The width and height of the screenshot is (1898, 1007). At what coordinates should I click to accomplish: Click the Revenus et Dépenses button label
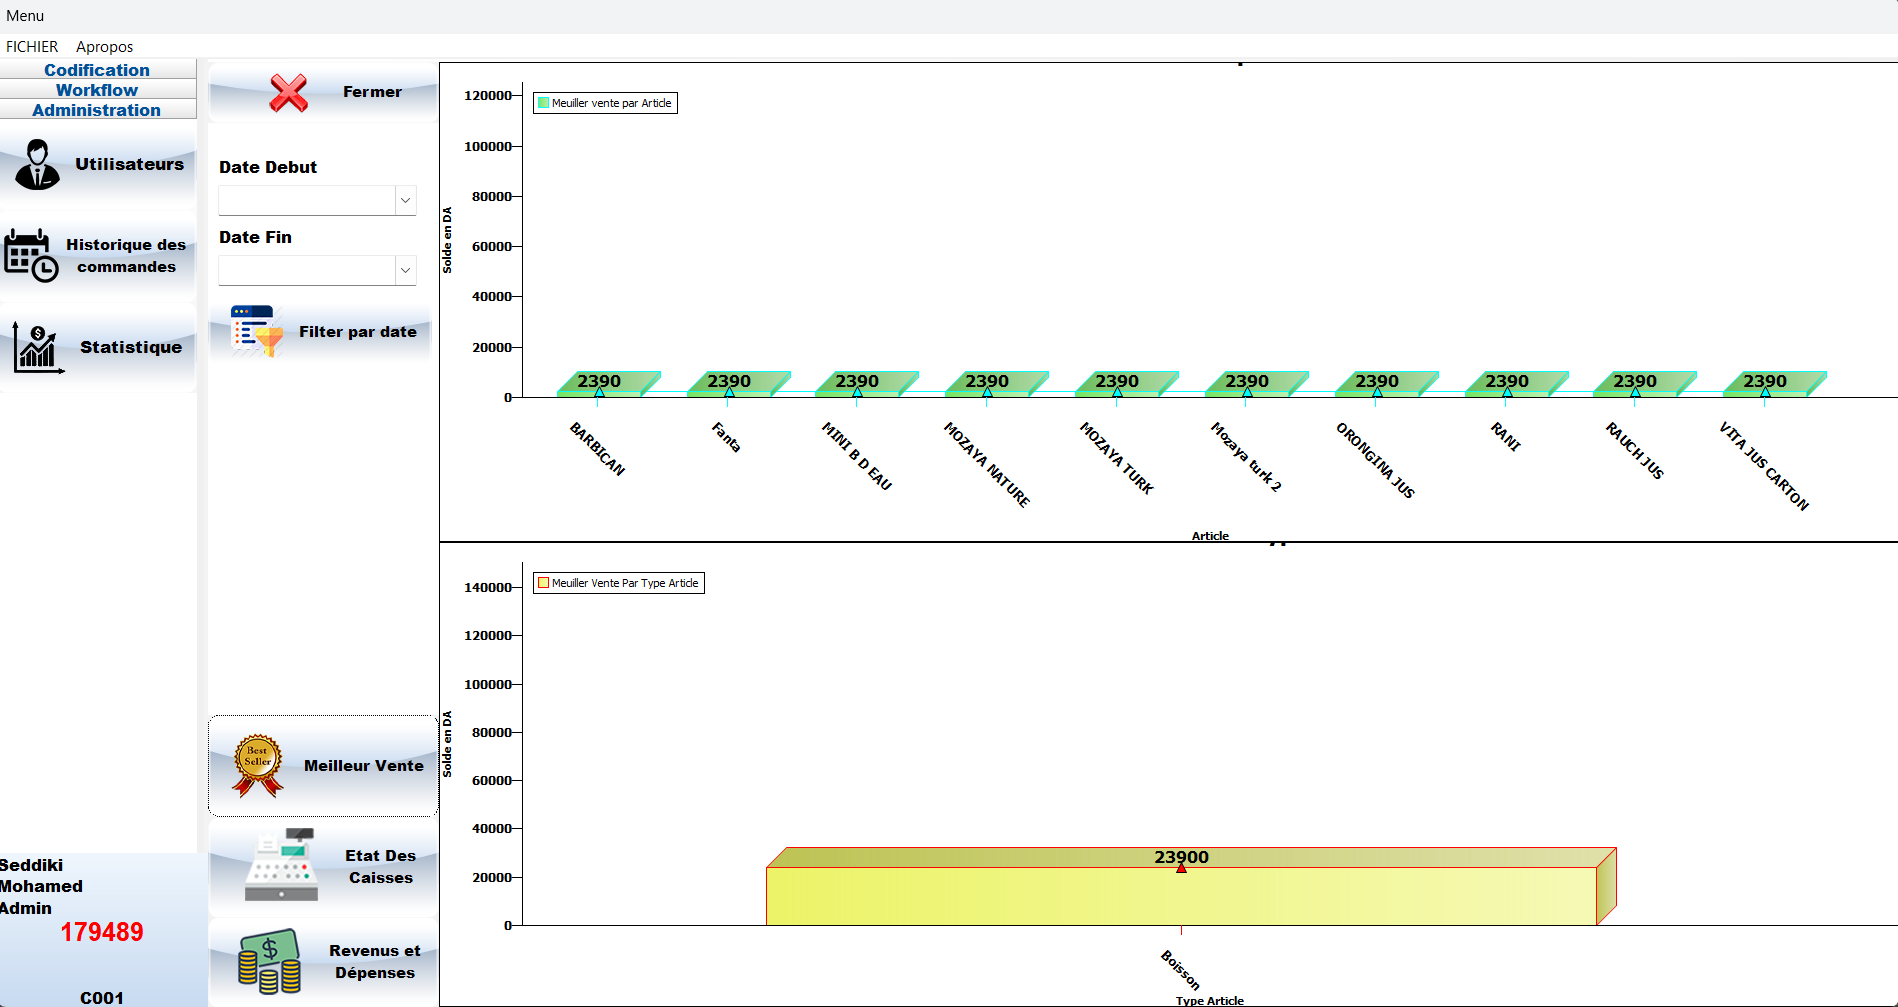tap(375, 962)
